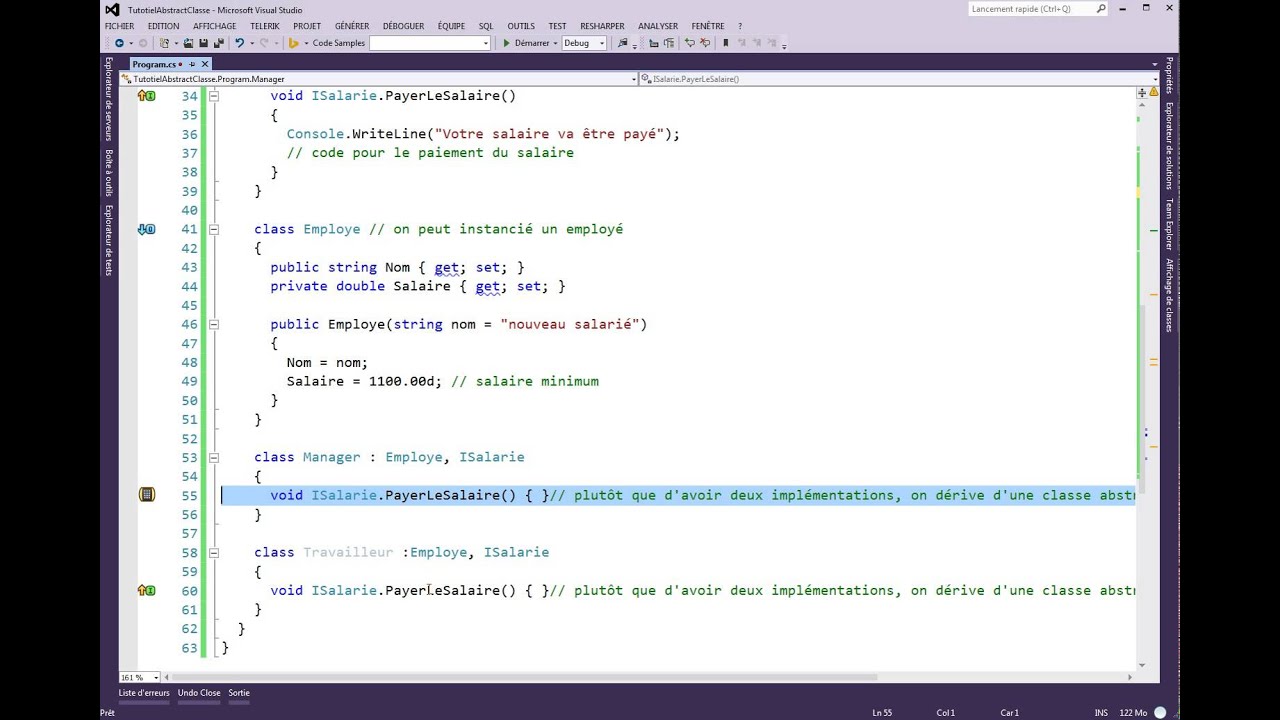Comment out the selected lines icon

[690, 43]
